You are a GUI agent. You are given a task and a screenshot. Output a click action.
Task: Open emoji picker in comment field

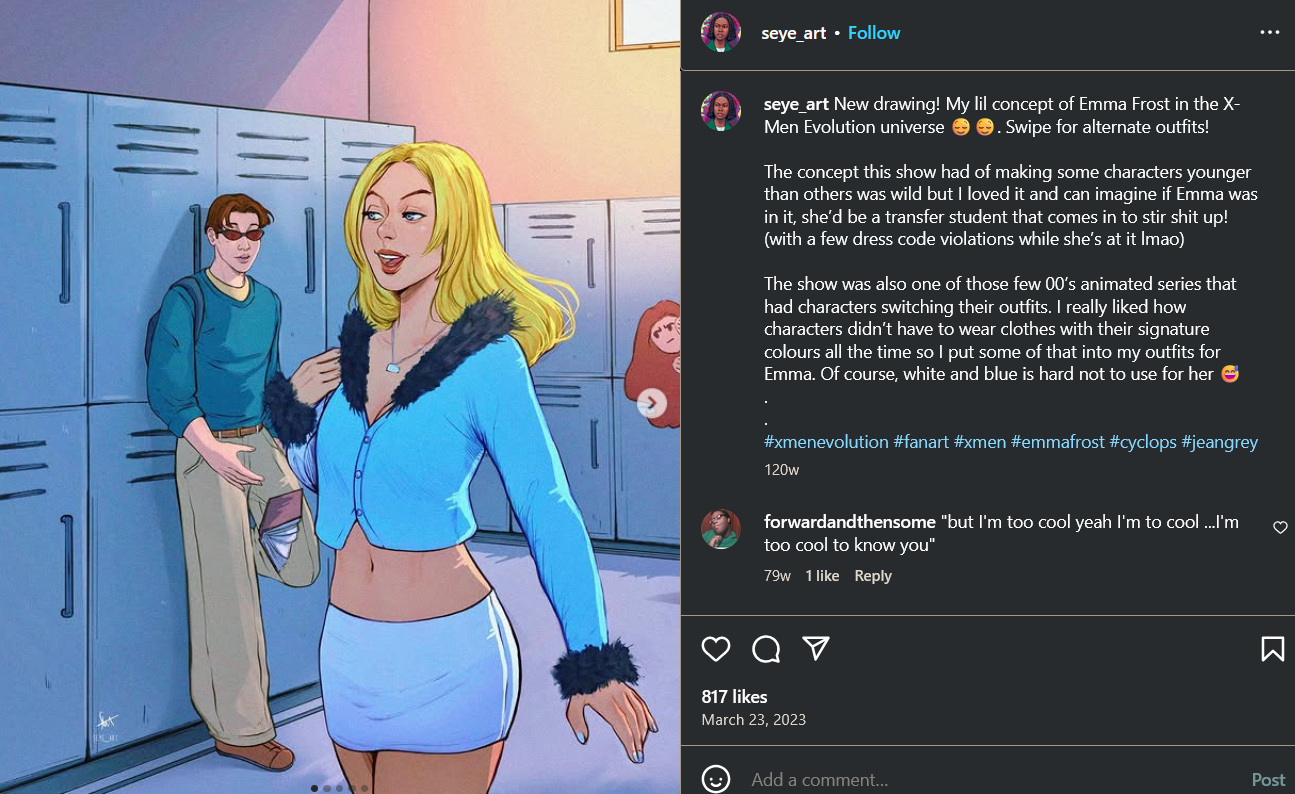[716, 779]
